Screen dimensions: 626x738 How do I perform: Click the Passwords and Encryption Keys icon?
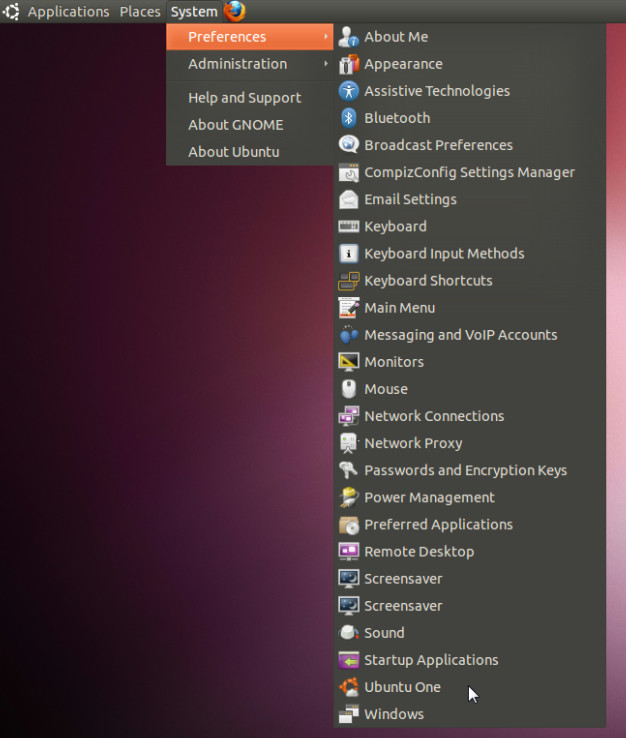349,470
